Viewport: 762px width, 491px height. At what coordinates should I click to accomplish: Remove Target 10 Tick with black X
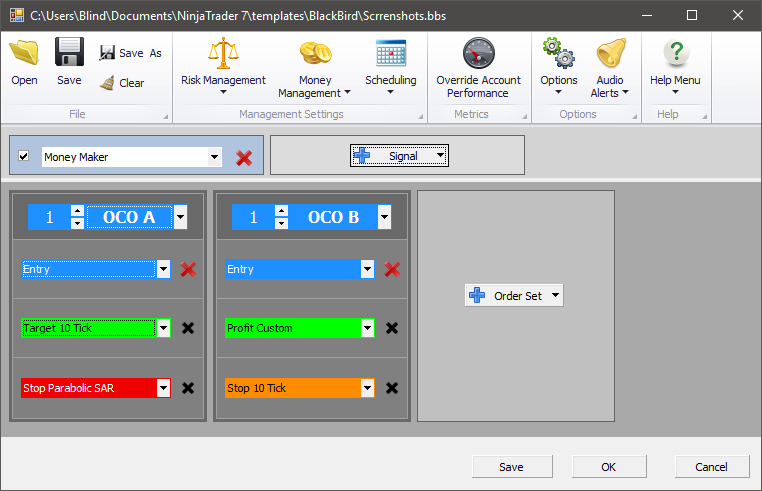click(188, 328)
